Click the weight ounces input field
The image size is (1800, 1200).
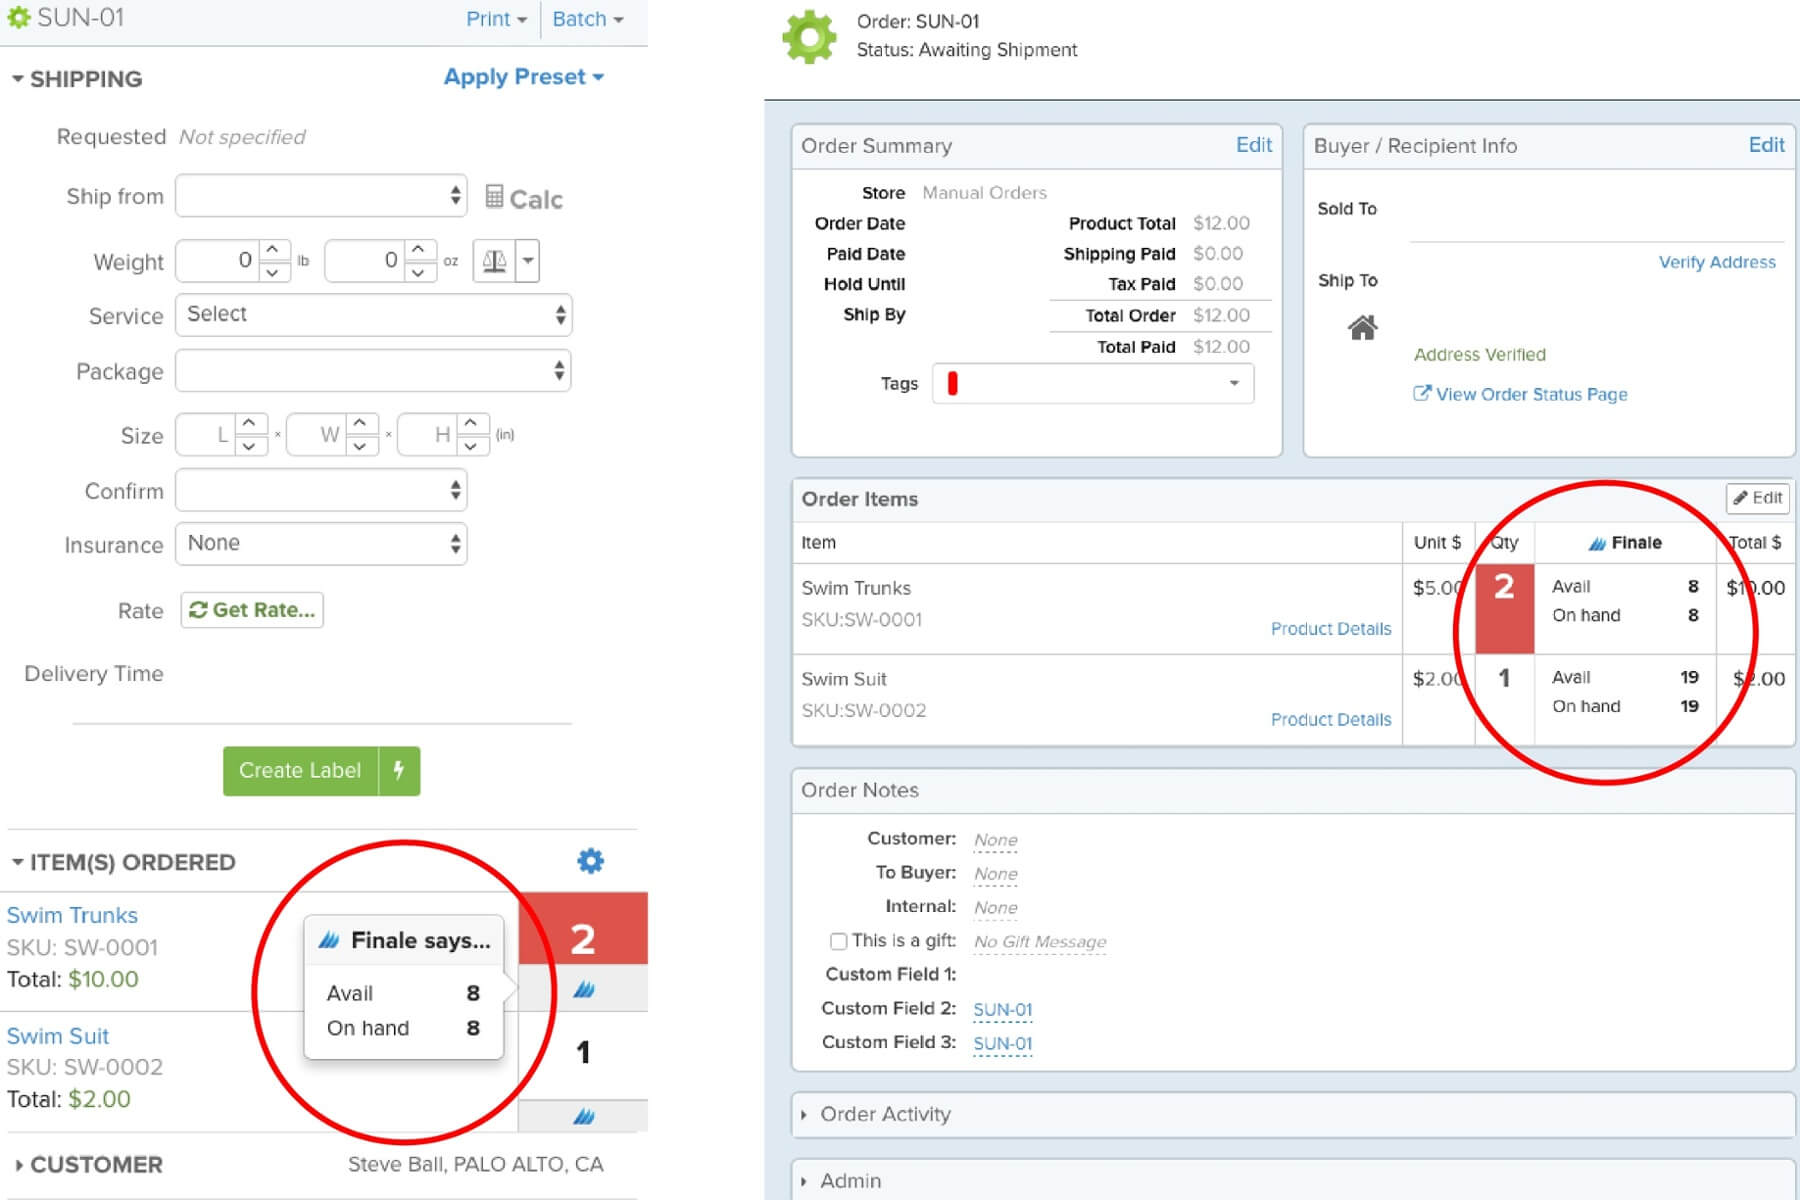click(x=365, y=261)
